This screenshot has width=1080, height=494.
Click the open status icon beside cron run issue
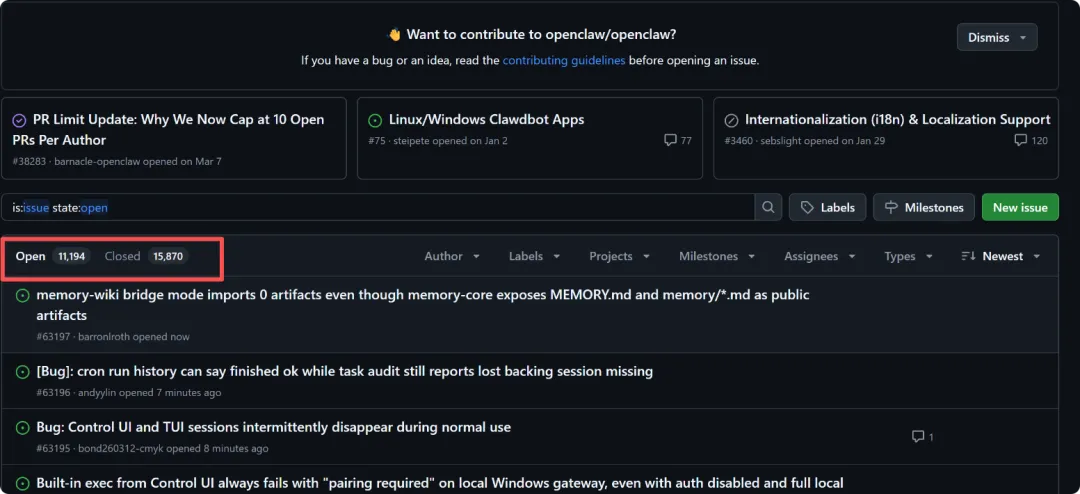22,372
